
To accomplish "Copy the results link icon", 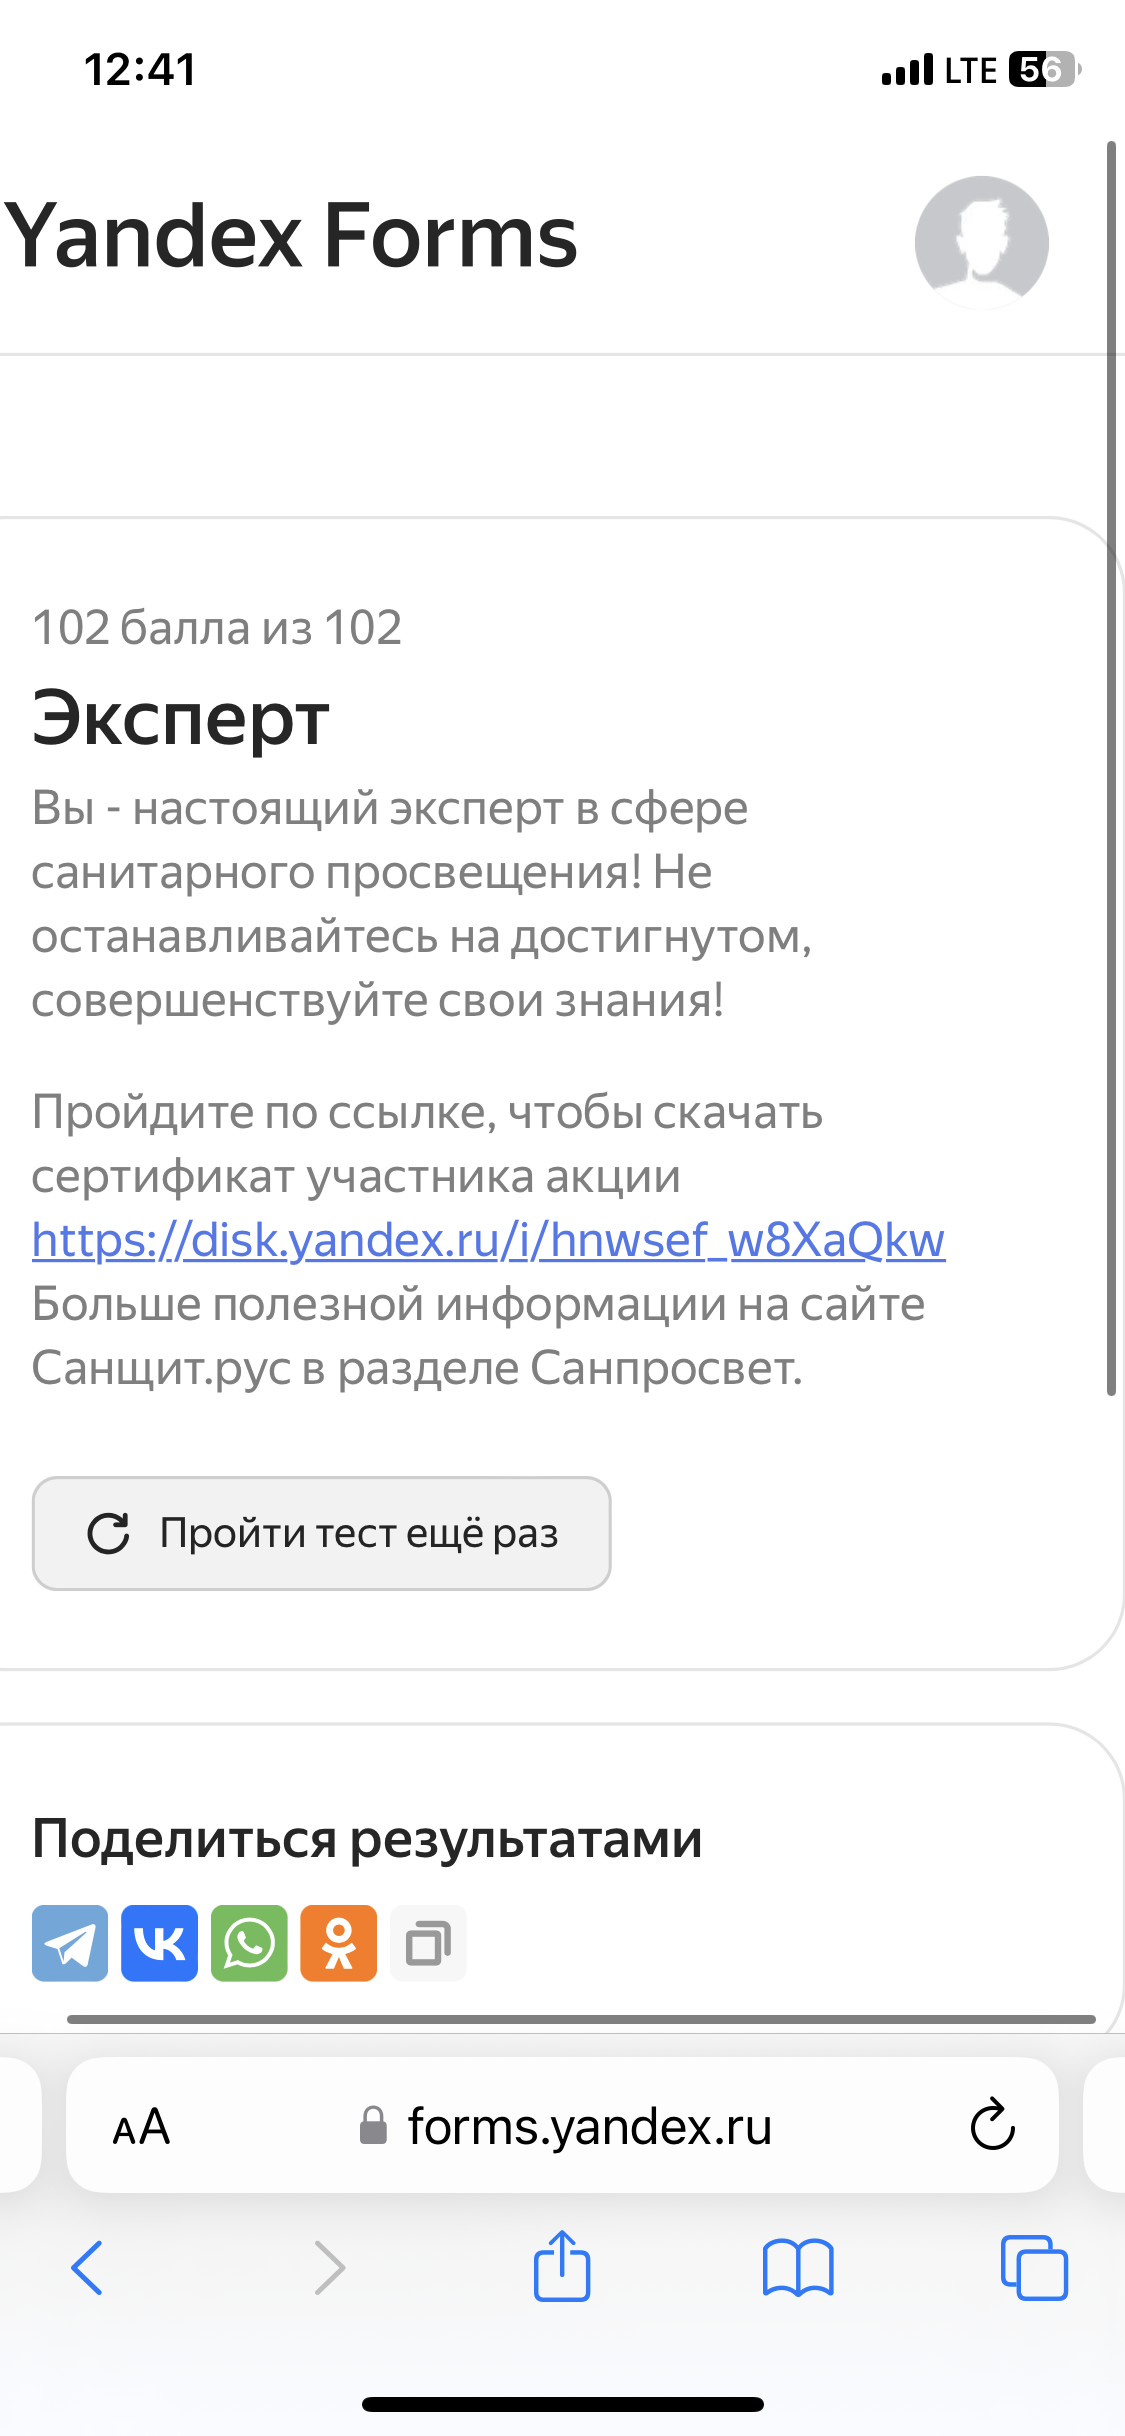I will (x=428, y=1943).
